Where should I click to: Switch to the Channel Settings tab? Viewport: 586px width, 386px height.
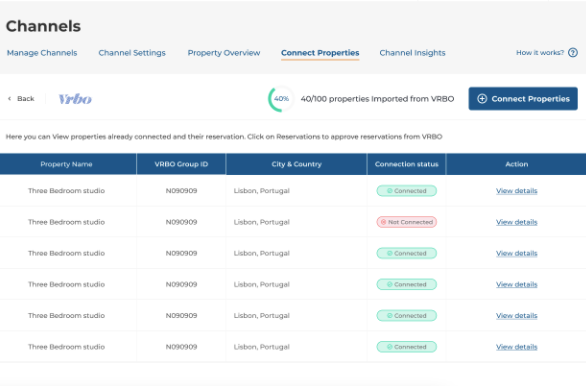point(132,53)
